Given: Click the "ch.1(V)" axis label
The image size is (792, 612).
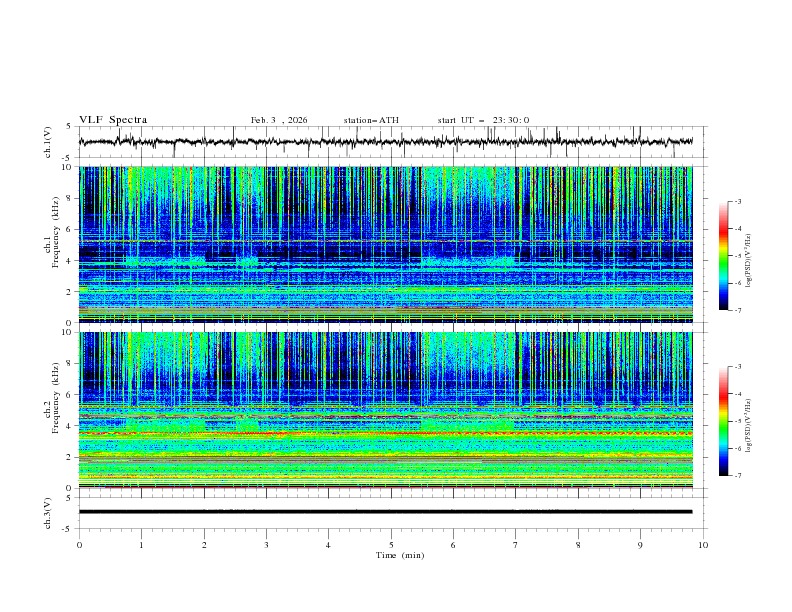Looking at the screenshot, I should [x=48, y=142].
